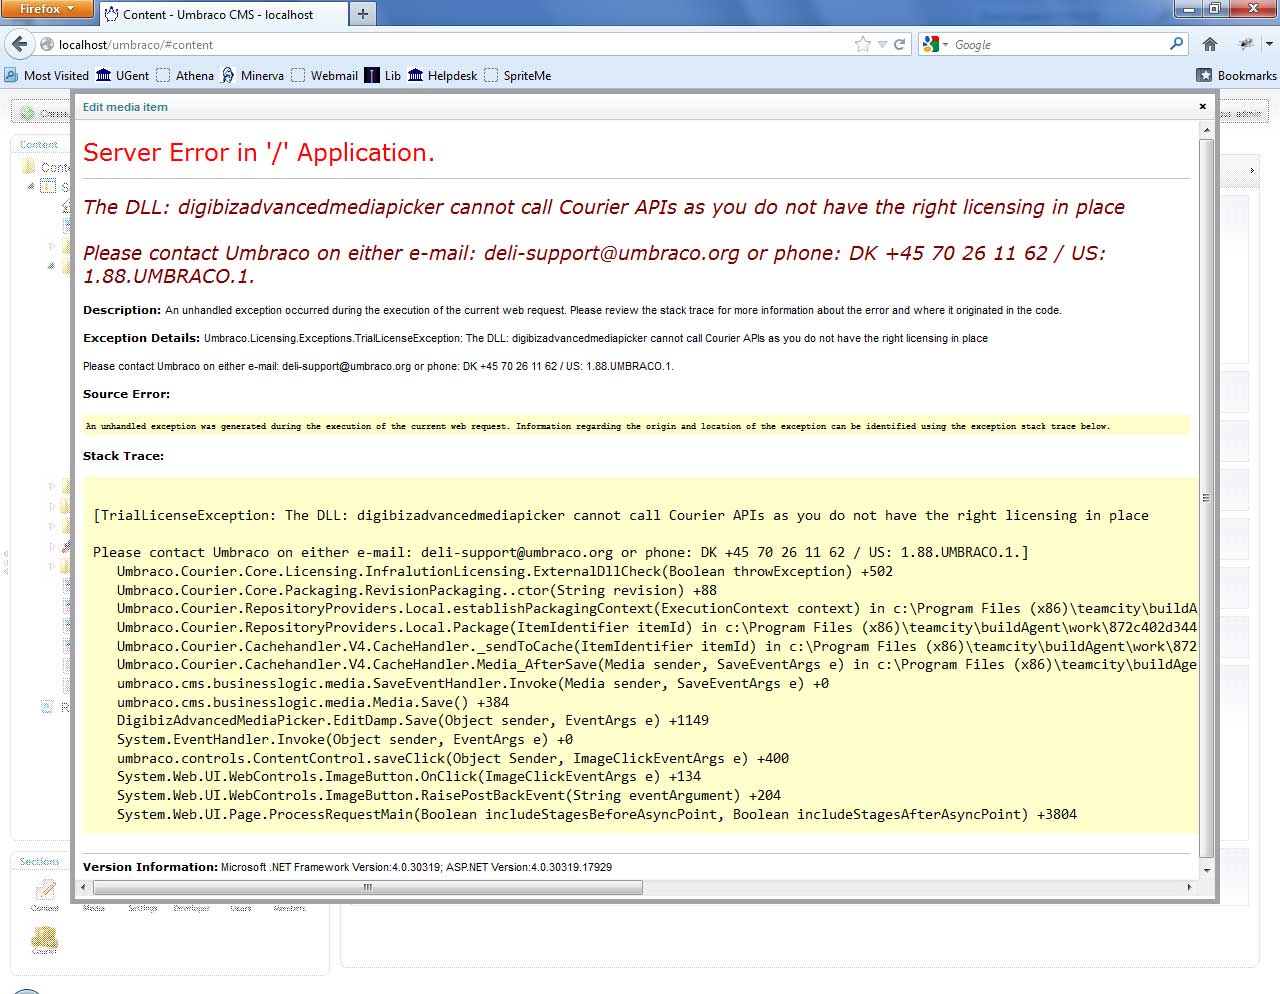Open the Google search engine dropdown

click(x=936, y=44)
